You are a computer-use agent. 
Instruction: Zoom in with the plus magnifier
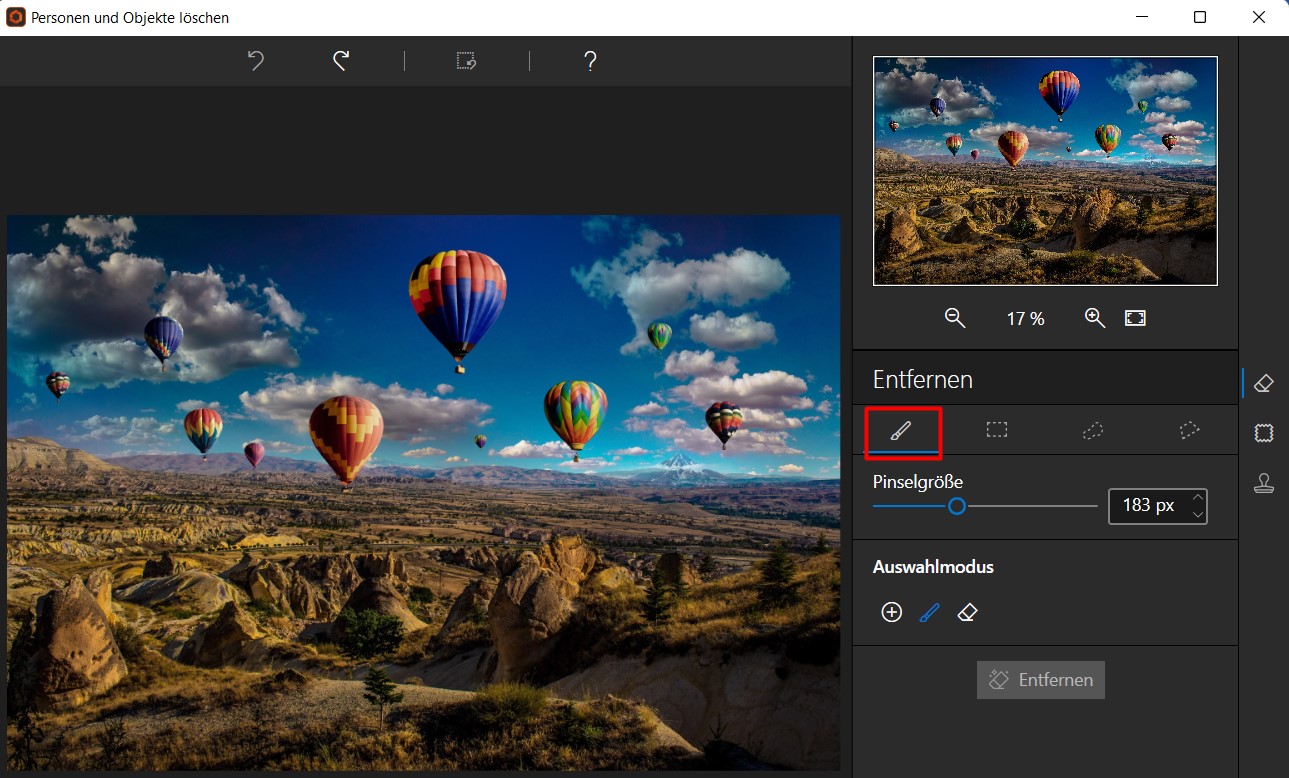coord(1095,318)
